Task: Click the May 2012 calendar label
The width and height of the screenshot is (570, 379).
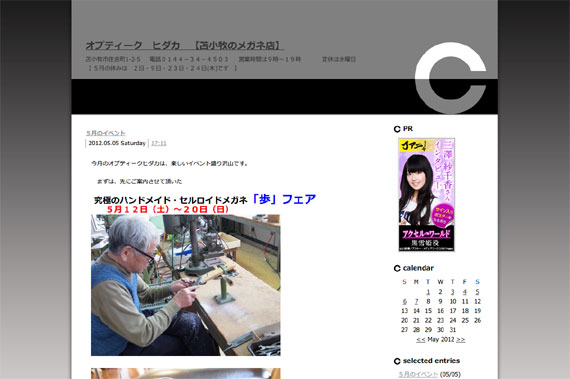Action: [441, 340]
